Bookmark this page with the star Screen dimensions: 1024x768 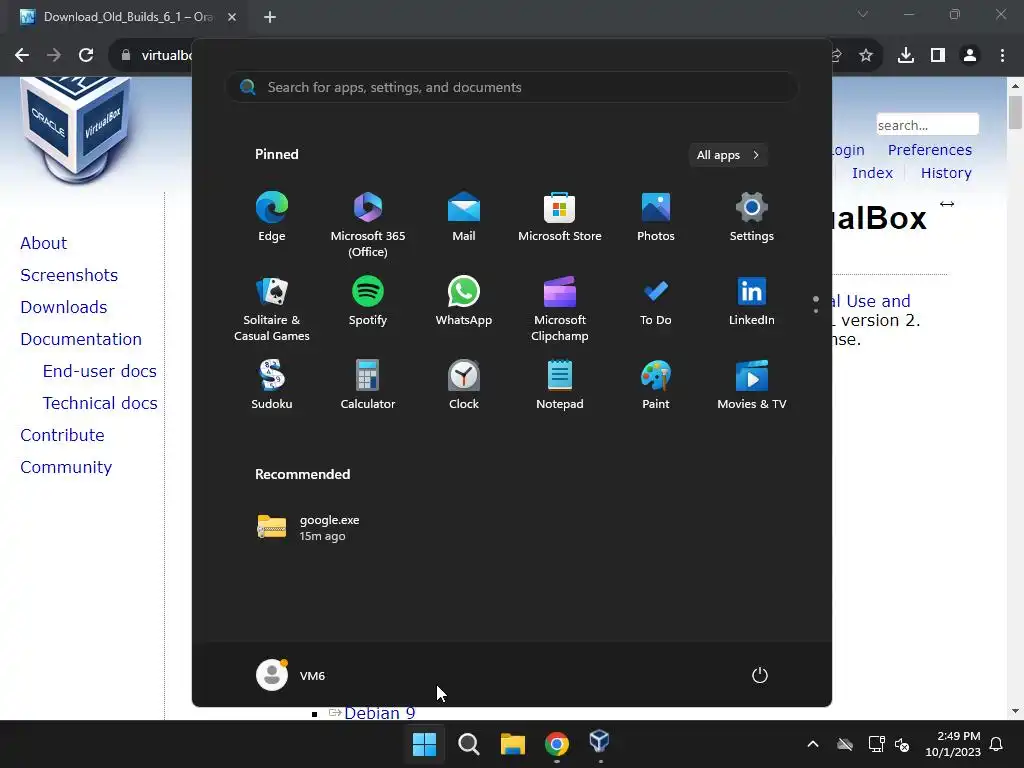[866, 56]
